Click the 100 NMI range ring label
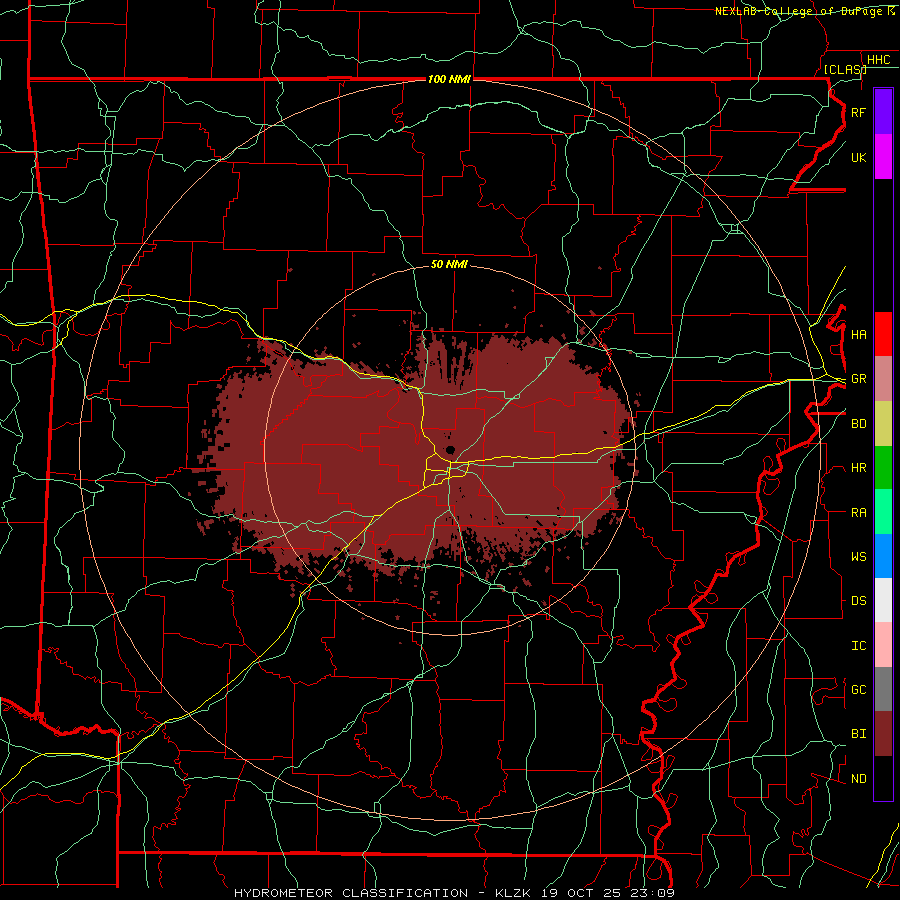 [449, 79]
